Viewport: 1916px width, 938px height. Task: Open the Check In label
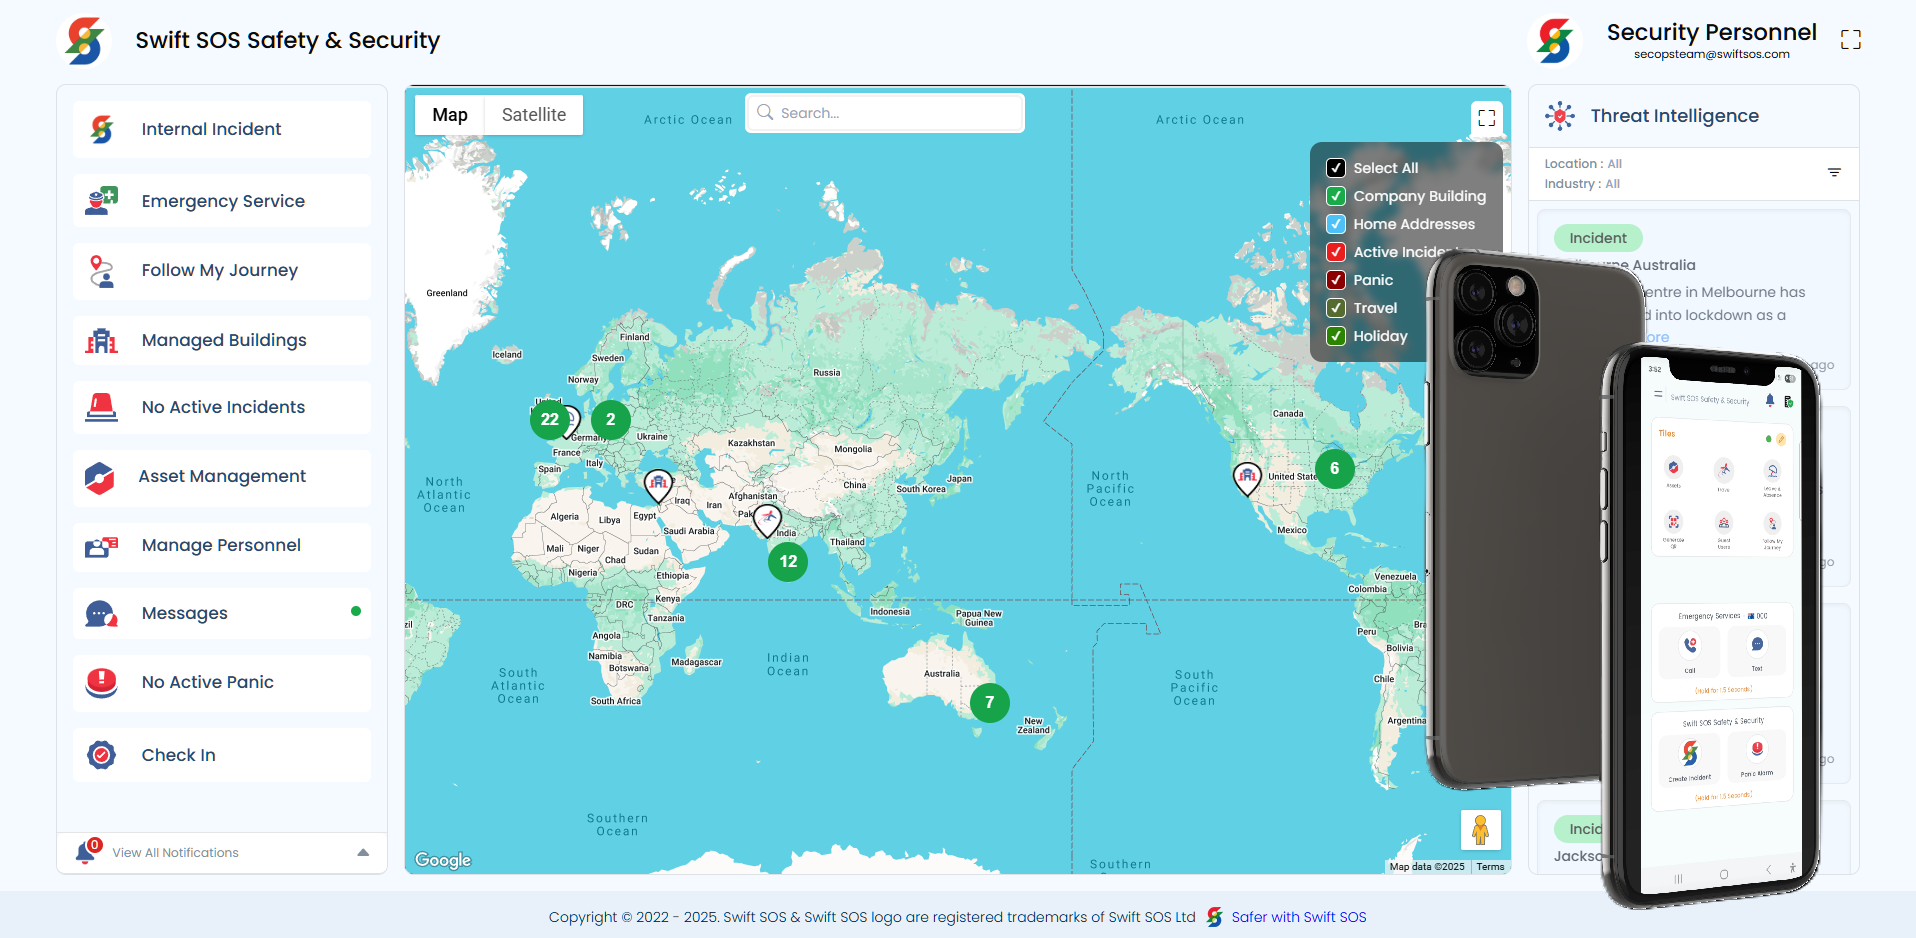(179, 755)
